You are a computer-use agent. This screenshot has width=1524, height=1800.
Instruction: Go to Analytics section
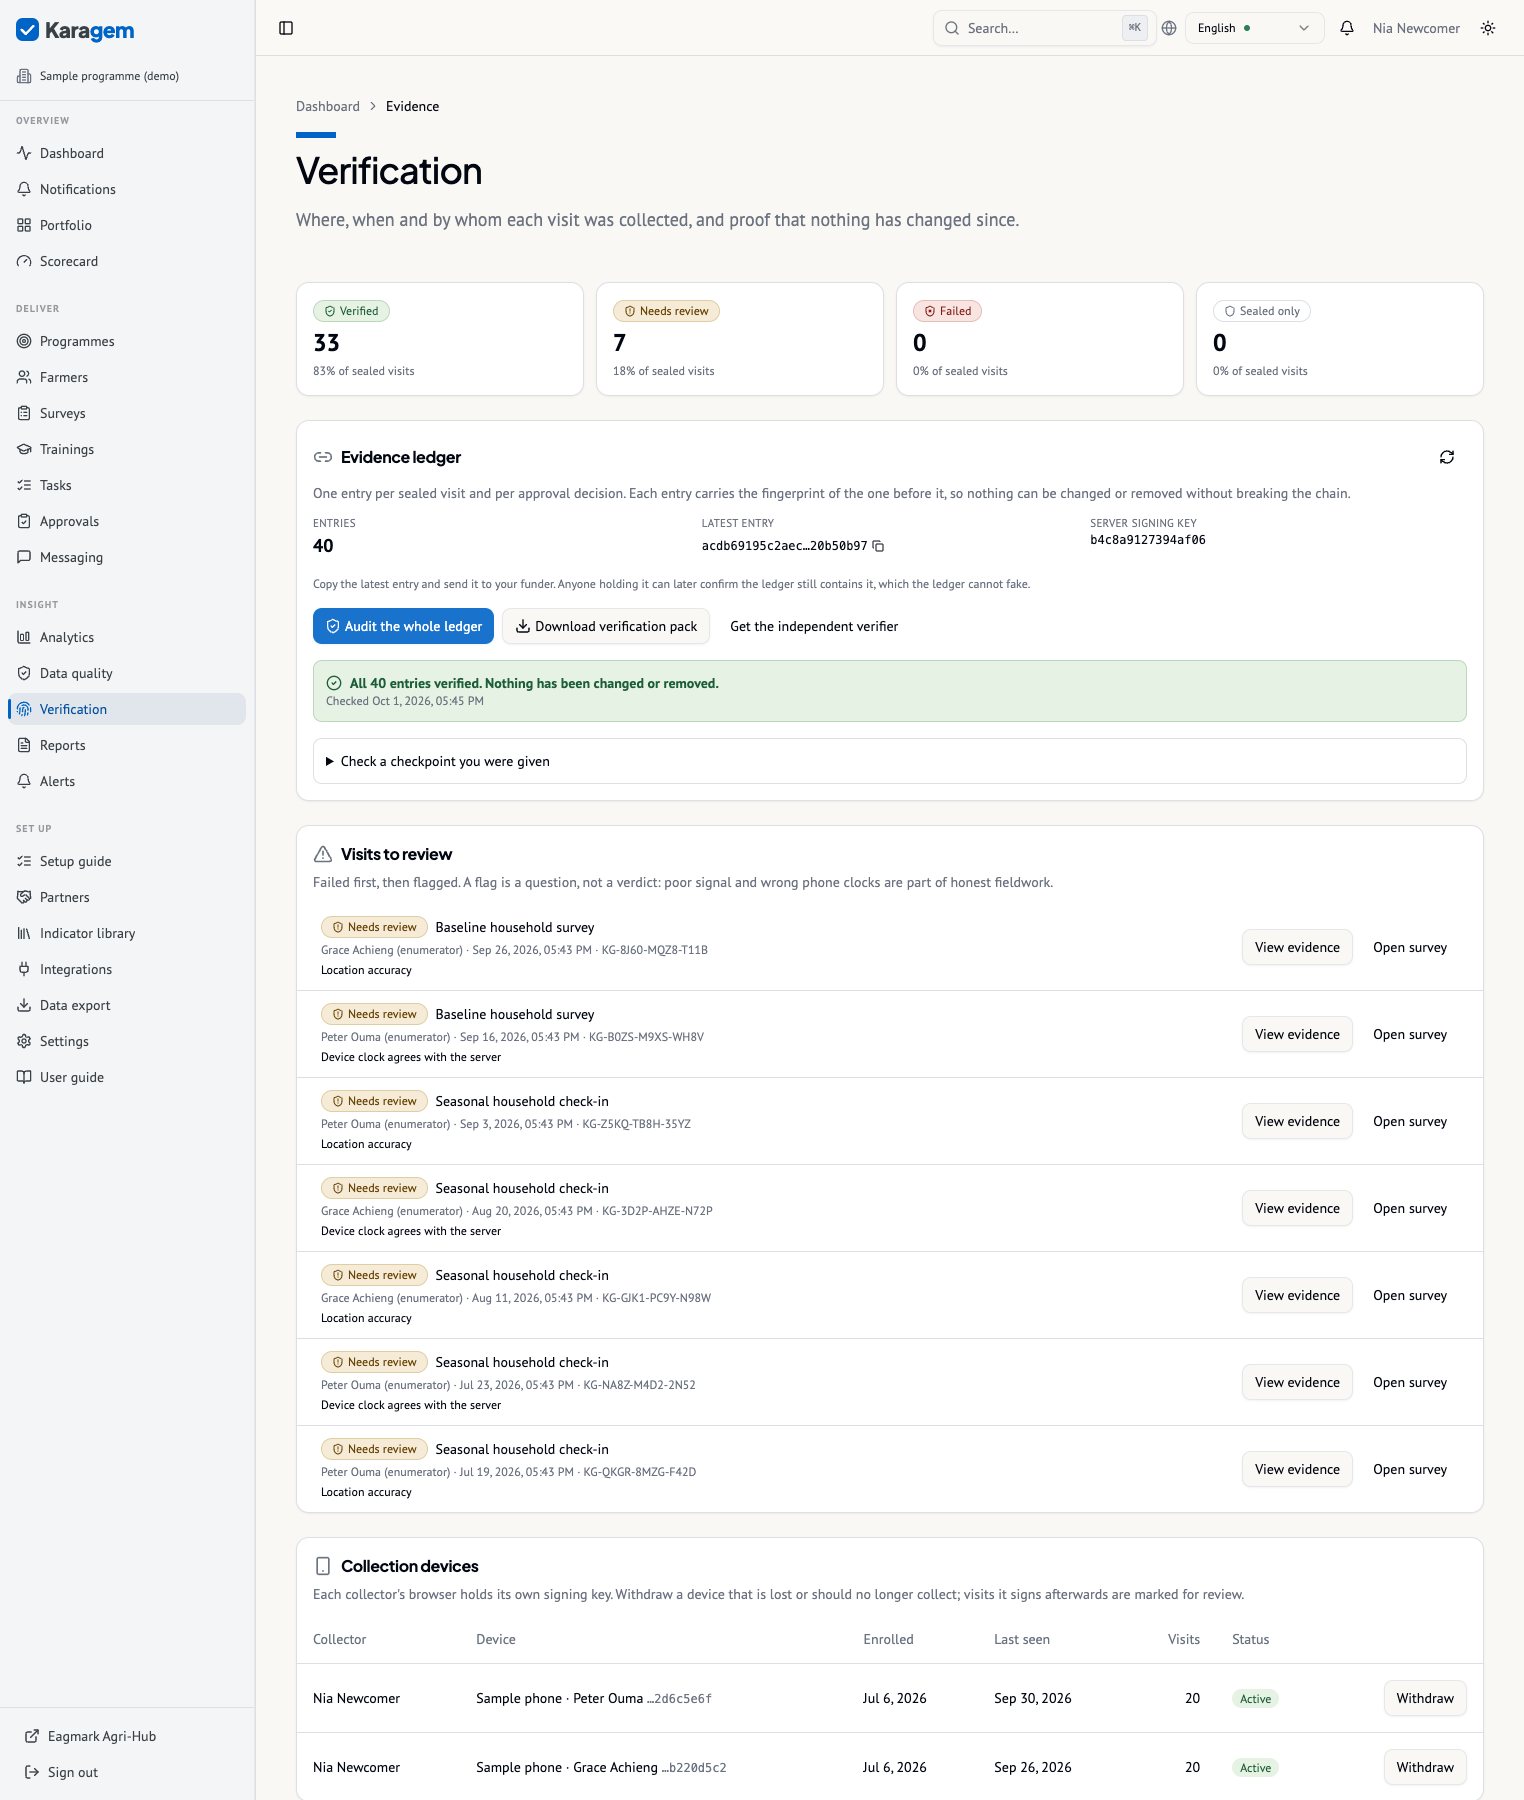[126, 637]
